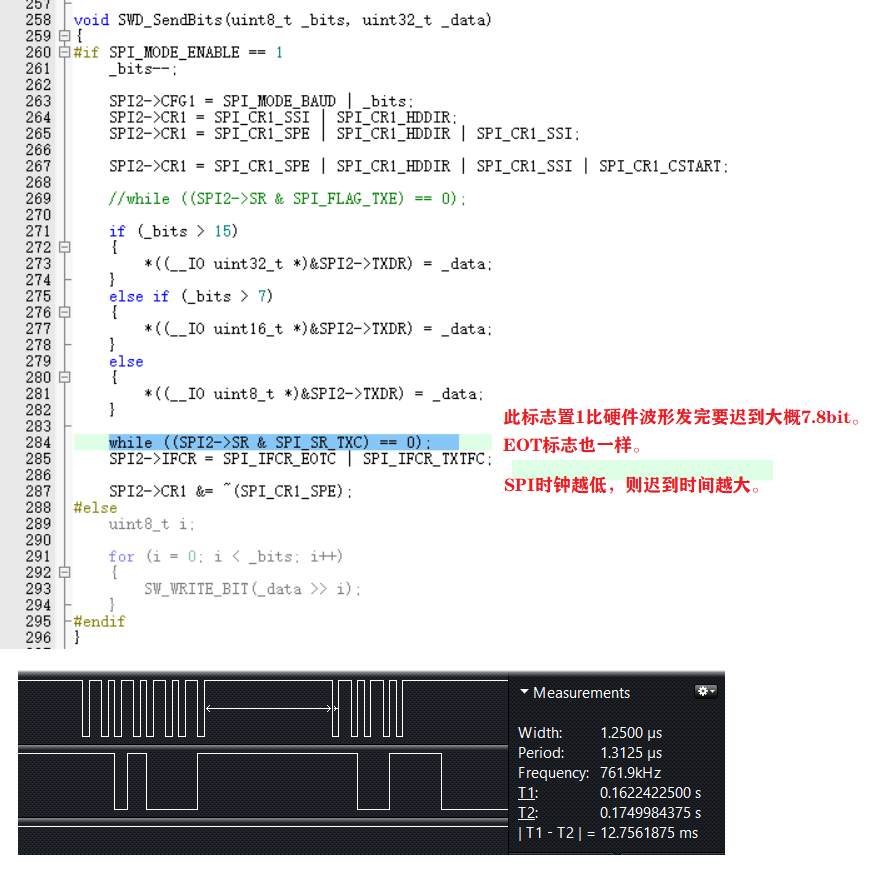Image resolution: width=887 pixels, height=870 pixels.
Task: Click the T1 marker label in Measurements
Action: tap(528, 793)
